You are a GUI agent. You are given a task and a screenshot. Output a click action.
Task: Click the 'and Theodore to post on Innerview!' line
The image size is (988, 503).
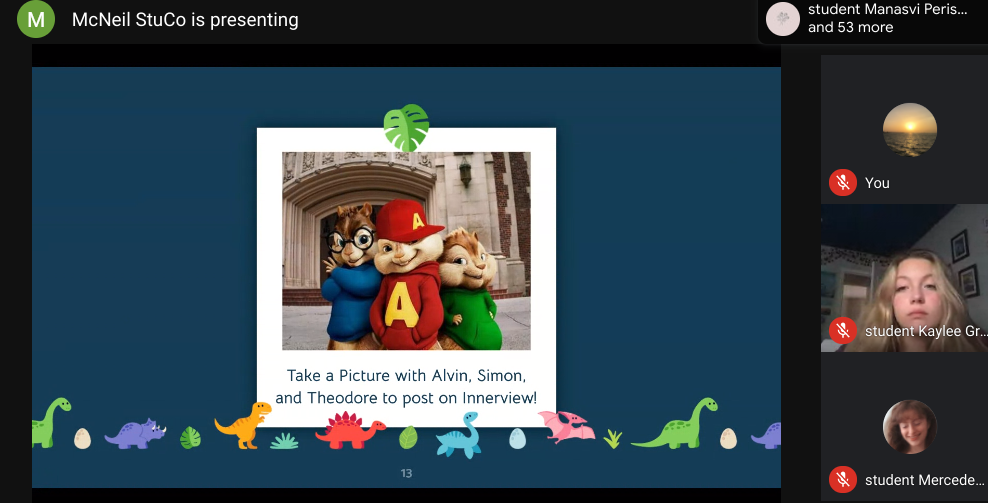[x=406, y=398]
